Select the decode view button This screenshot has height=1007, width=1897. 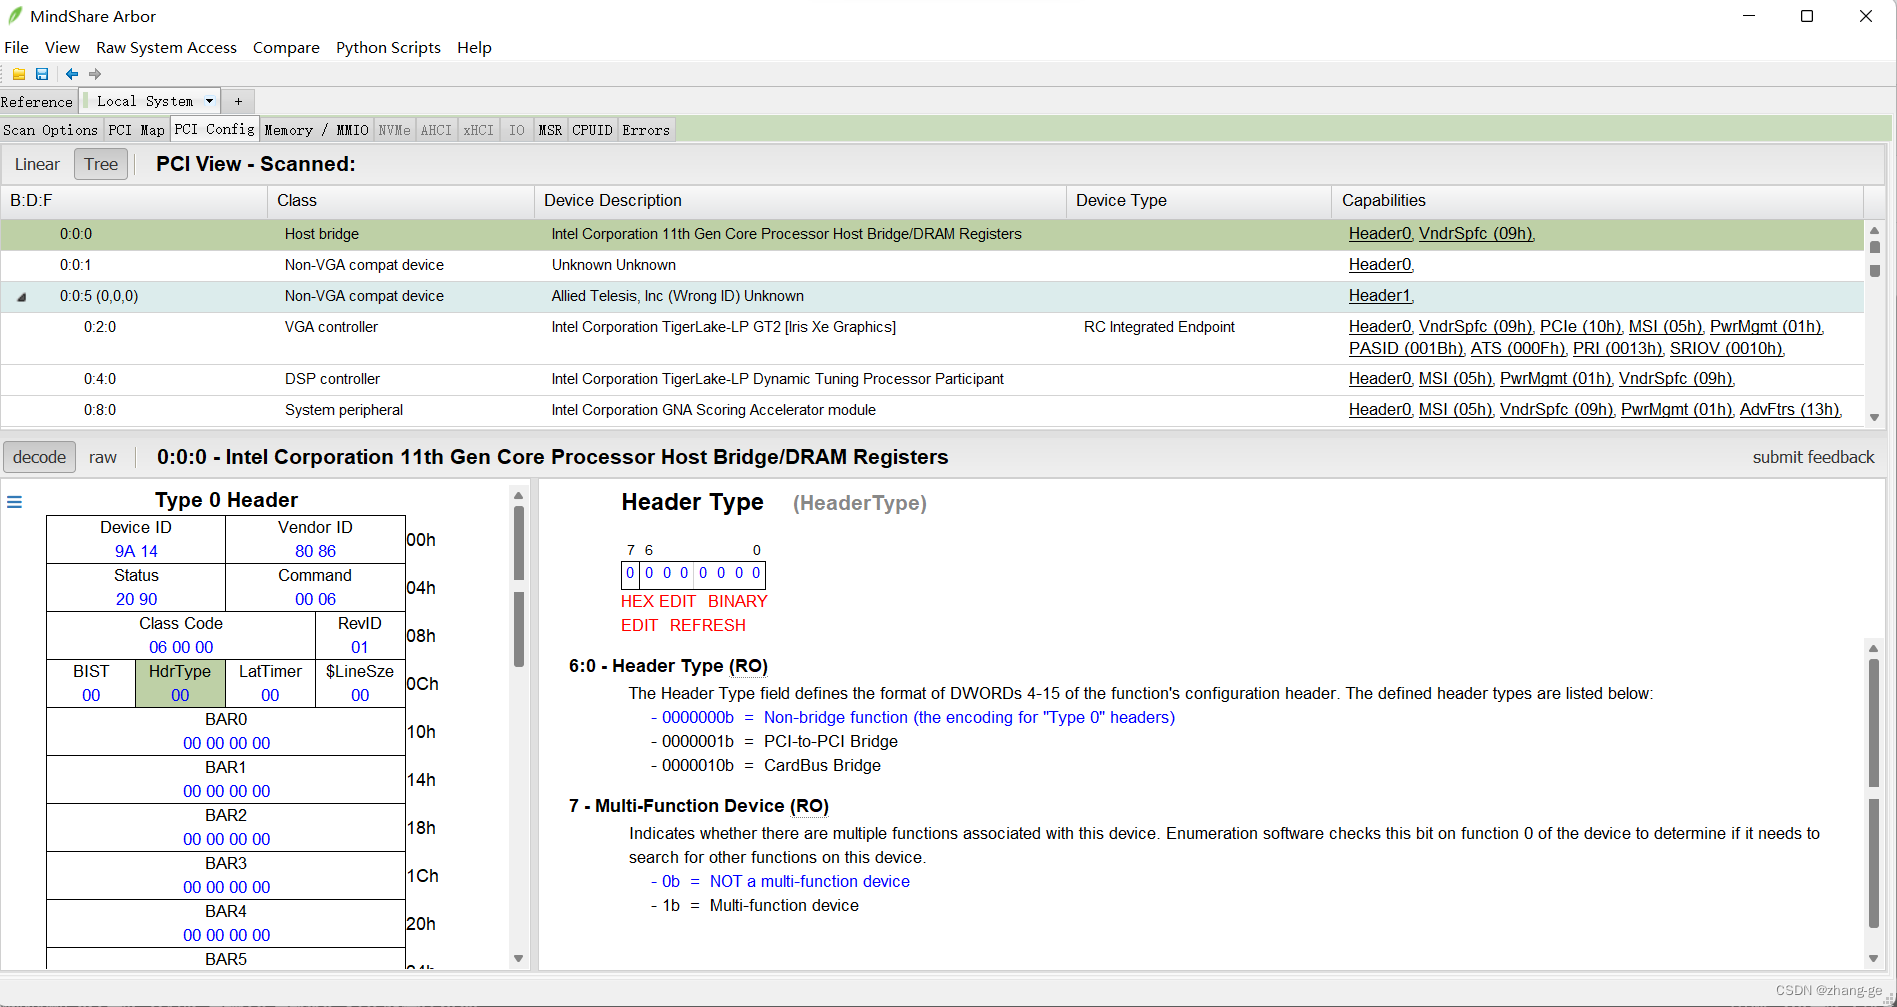[x=40, y=457]
